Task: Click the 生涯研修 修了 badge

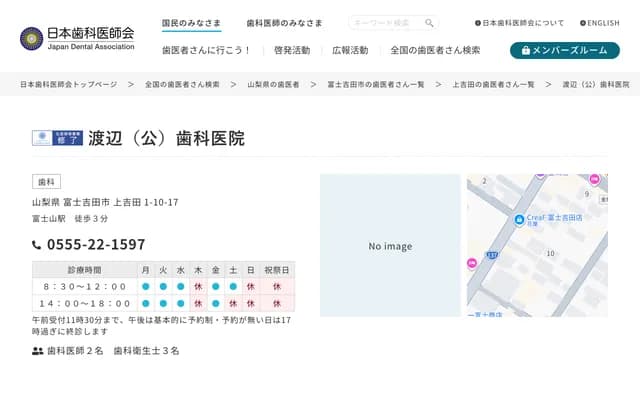Action: tap(57, 138)
